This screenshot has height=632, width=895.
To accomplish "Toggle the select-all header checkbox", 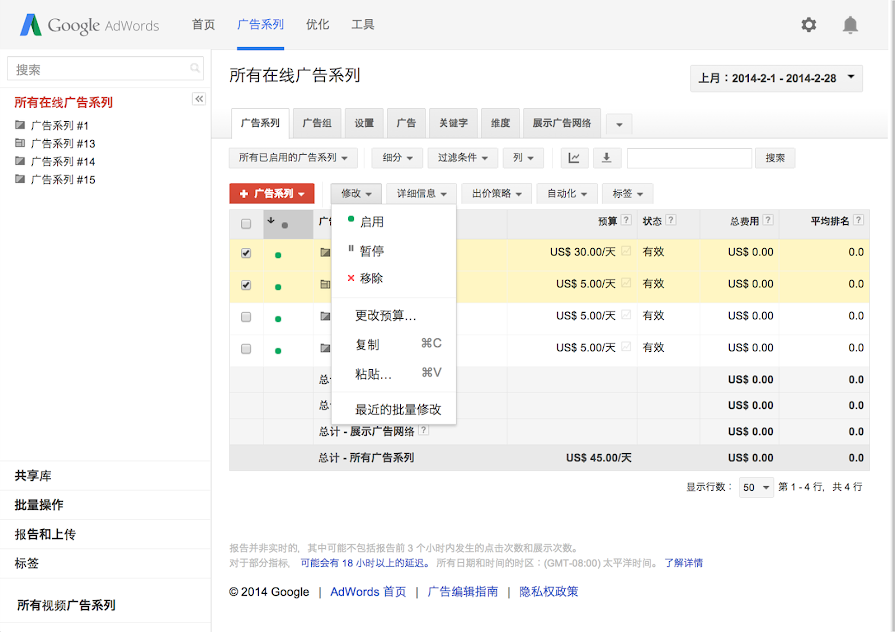I will pyautogui.click(x=246, y=224).
